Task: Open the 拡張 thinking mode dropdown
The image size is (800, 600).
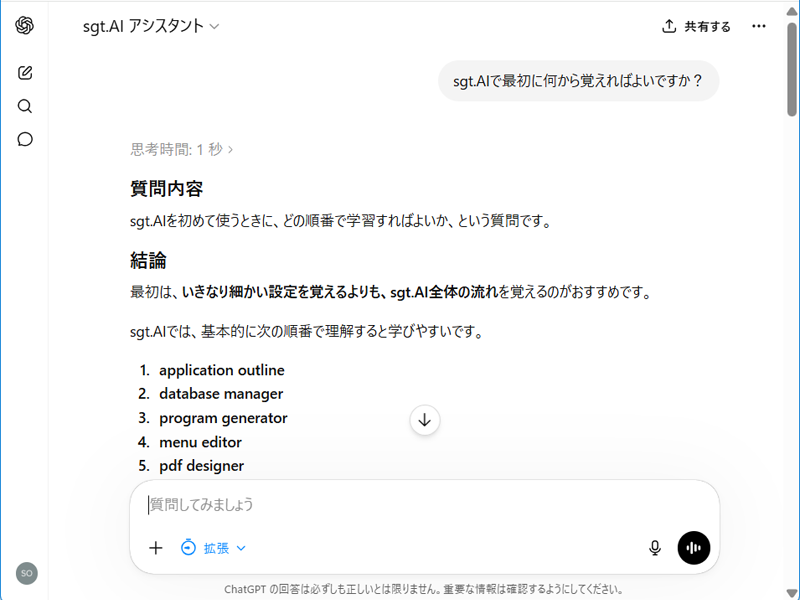Action: point(213,548)
